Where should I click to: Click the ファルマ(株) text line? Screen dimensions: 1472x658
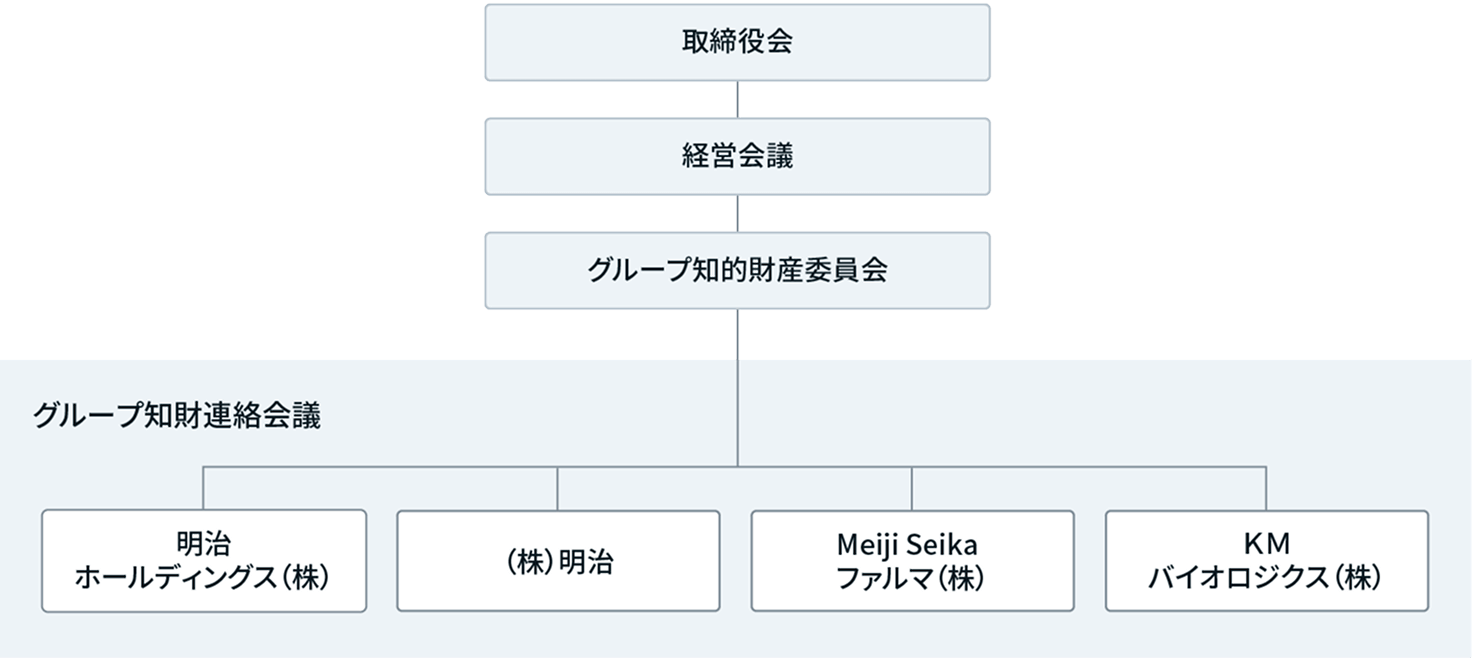[x=911, y=578]
